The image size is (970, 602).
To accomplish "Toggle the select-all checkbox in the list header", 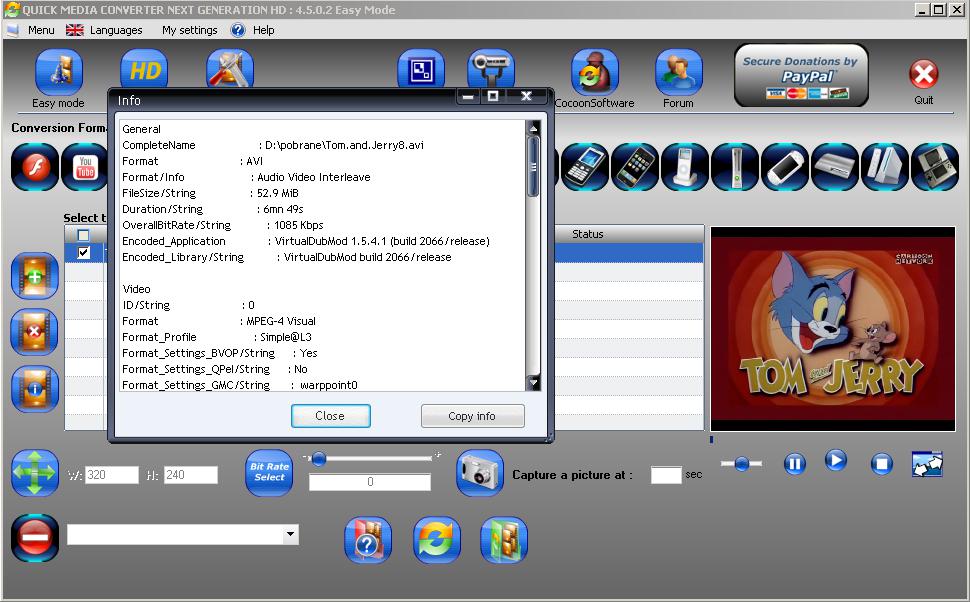I will point(83,234).
